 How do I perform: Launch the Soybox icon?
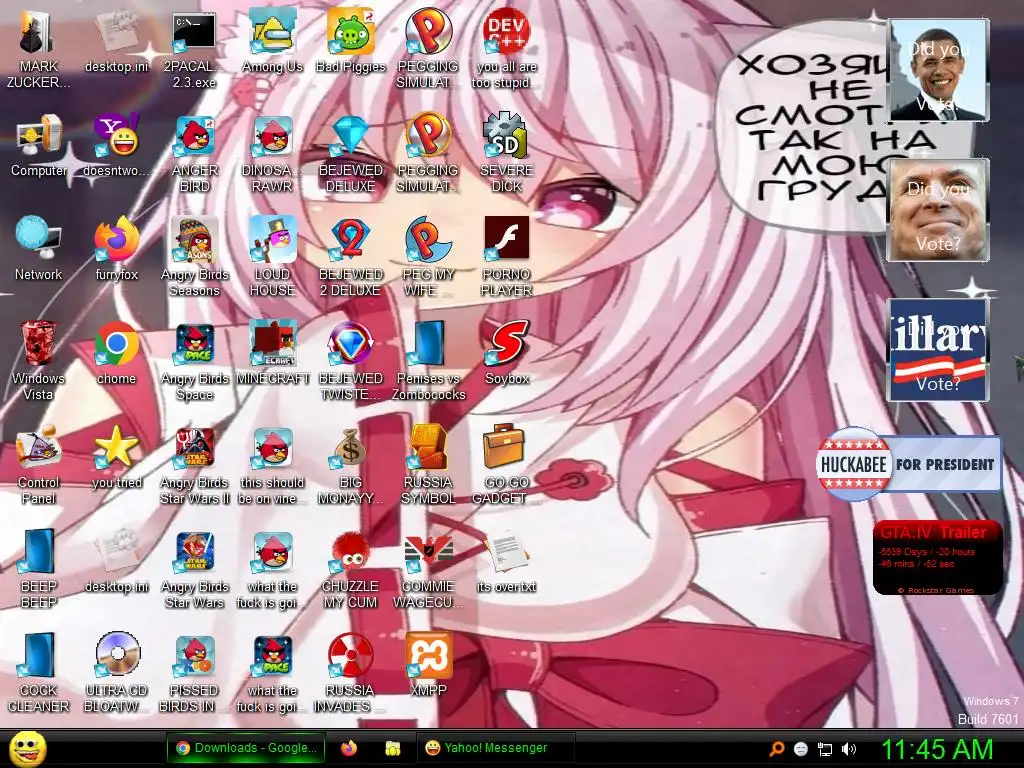tap(506, 353)
